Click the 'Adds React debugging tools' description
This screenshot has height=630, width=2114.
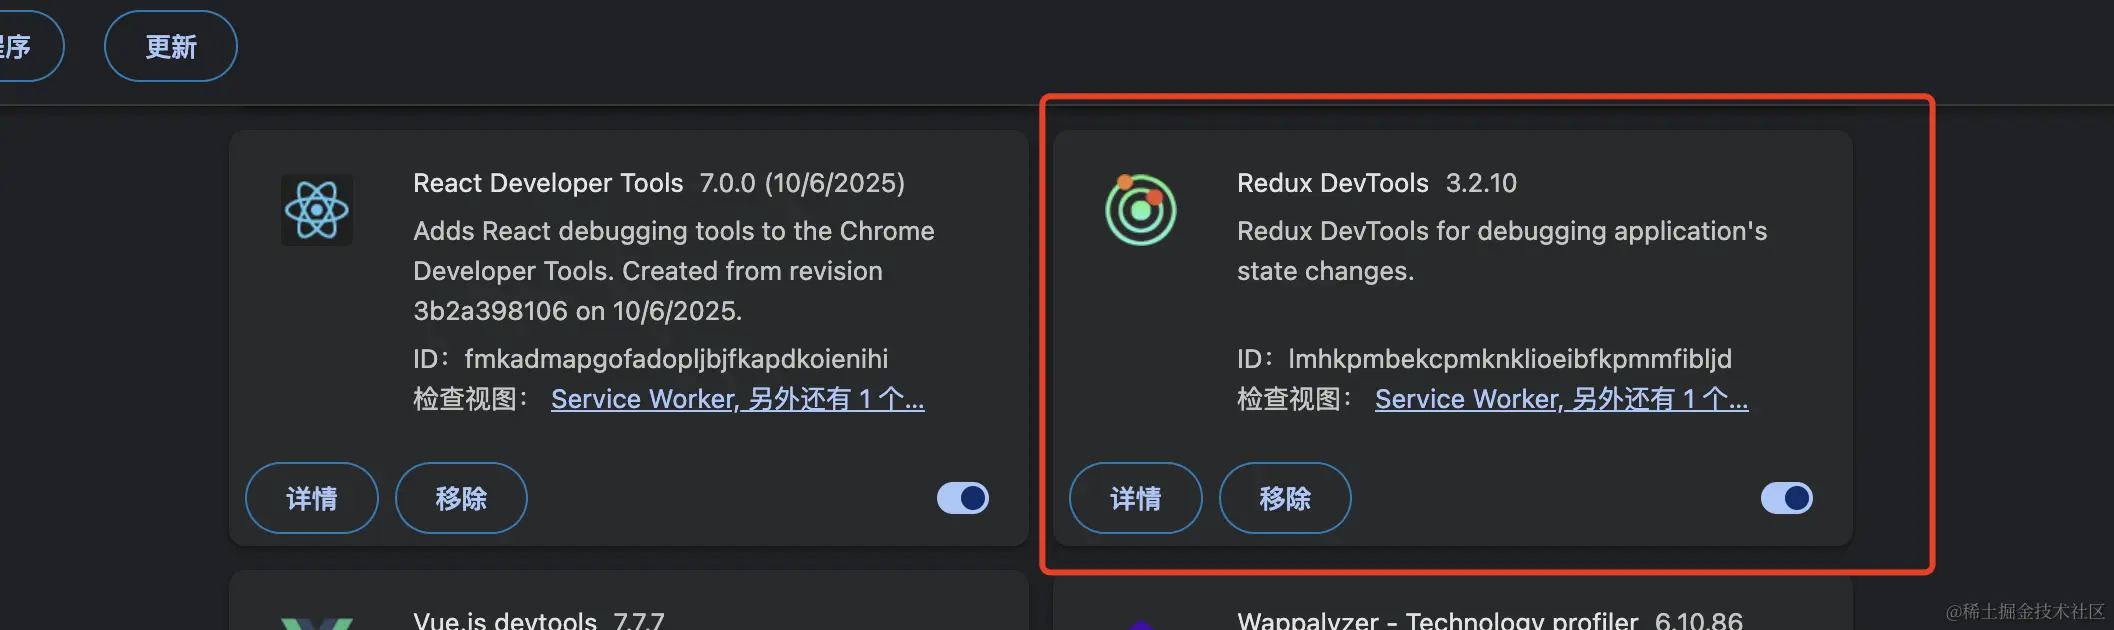tap(674, 271)
